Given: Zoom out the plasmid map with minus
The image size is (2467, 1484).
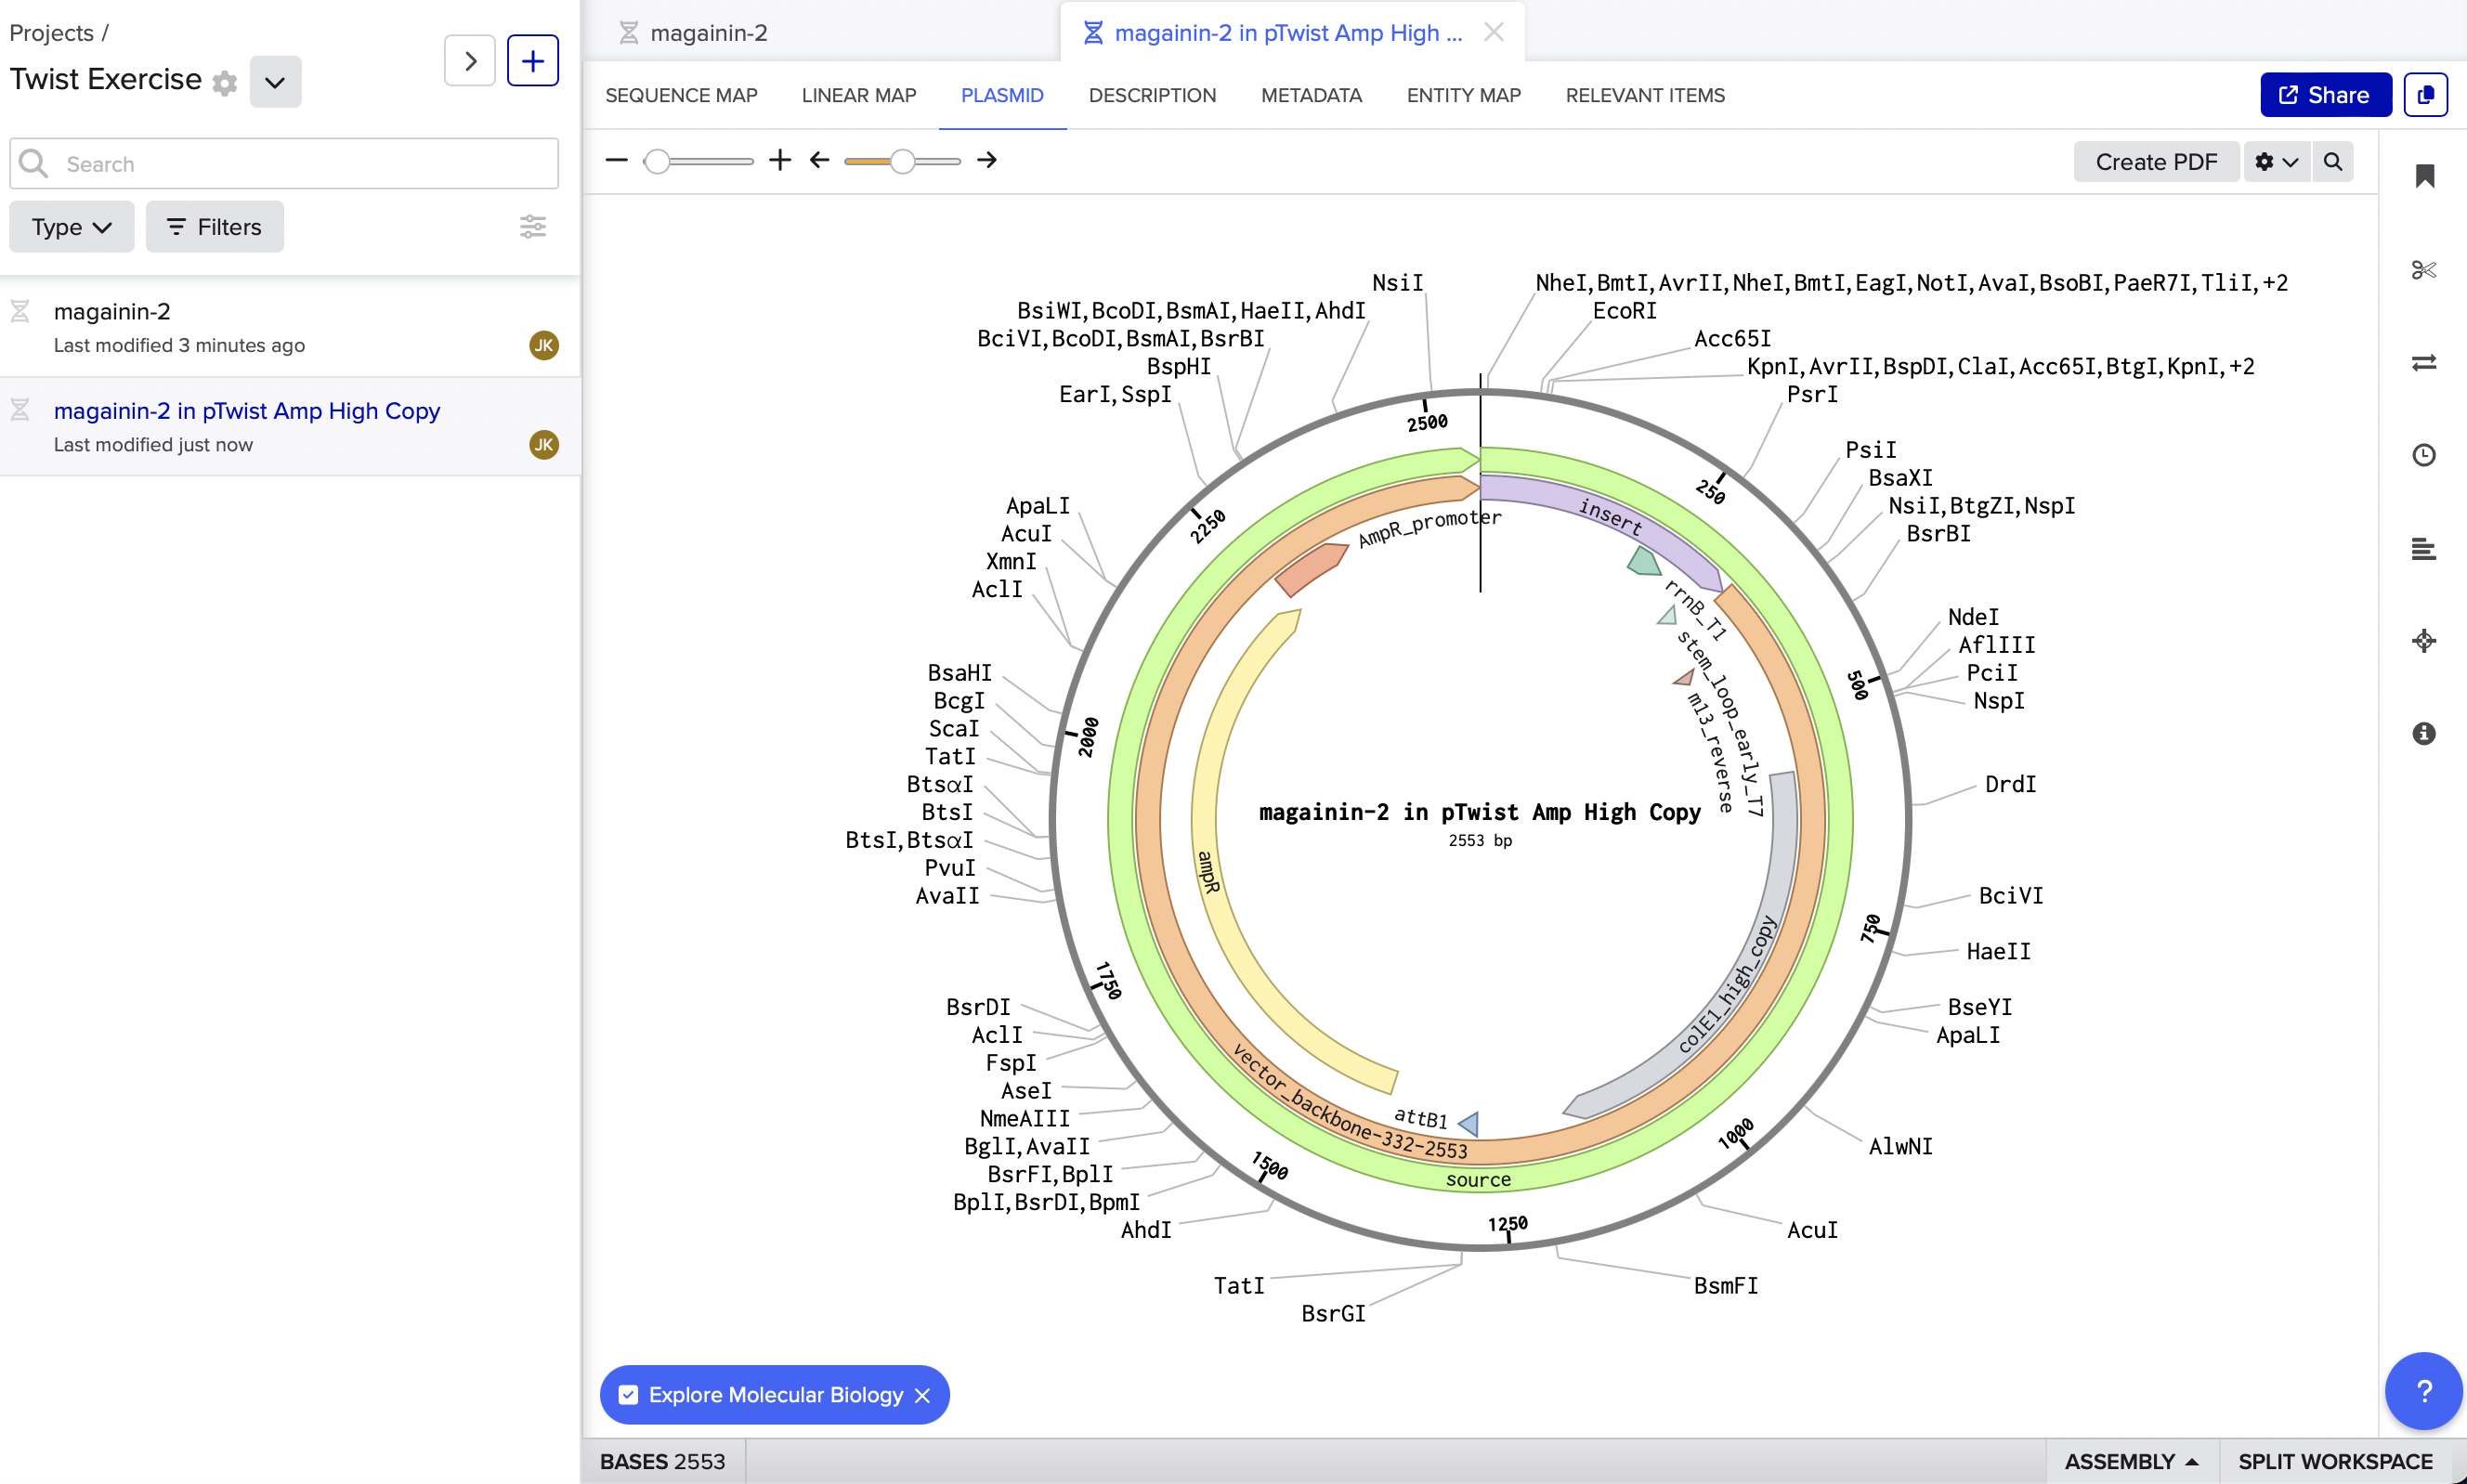Looking at the screenshot, I should tap(617, 160).
